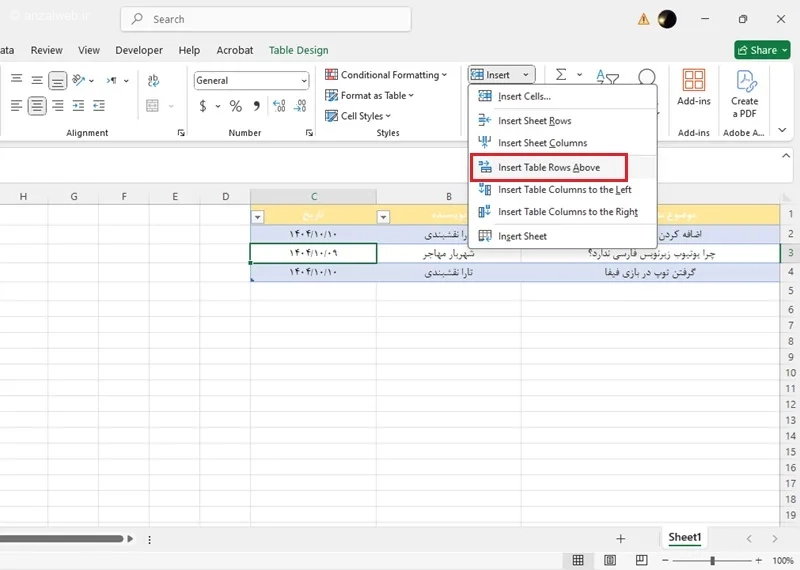Adjust the zoom slider handle
This screenshot has width=800, height=570.
coord(712,560)
